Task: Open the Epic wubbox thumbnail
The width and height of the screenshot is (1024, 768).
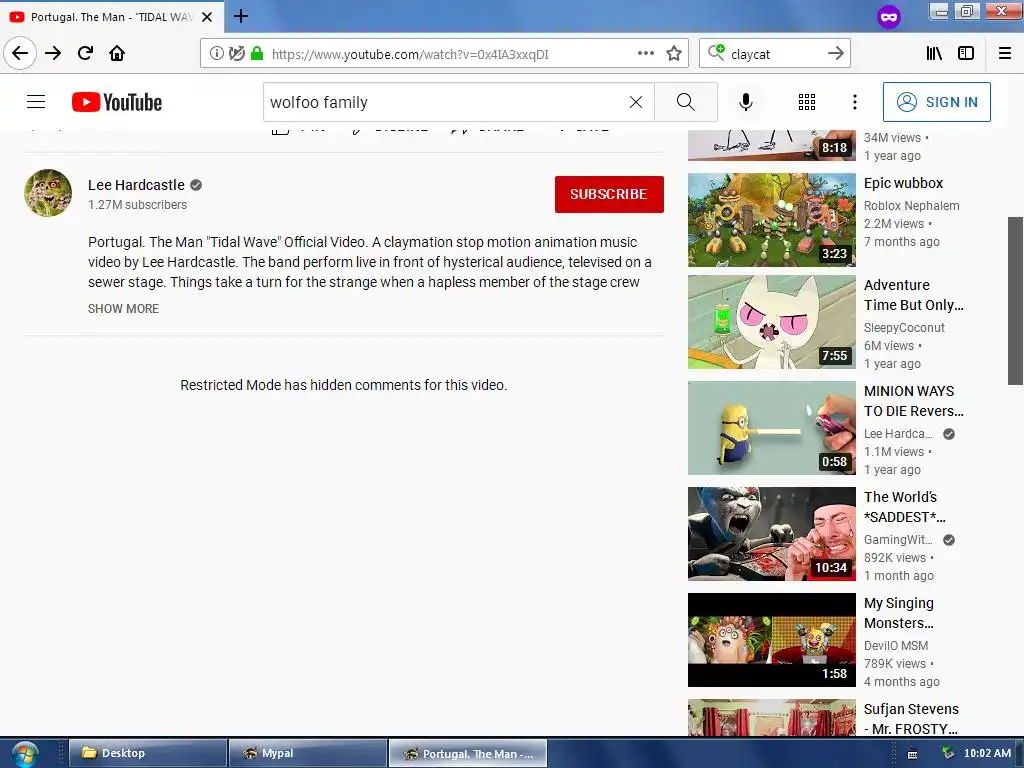Action: [771, 220]
